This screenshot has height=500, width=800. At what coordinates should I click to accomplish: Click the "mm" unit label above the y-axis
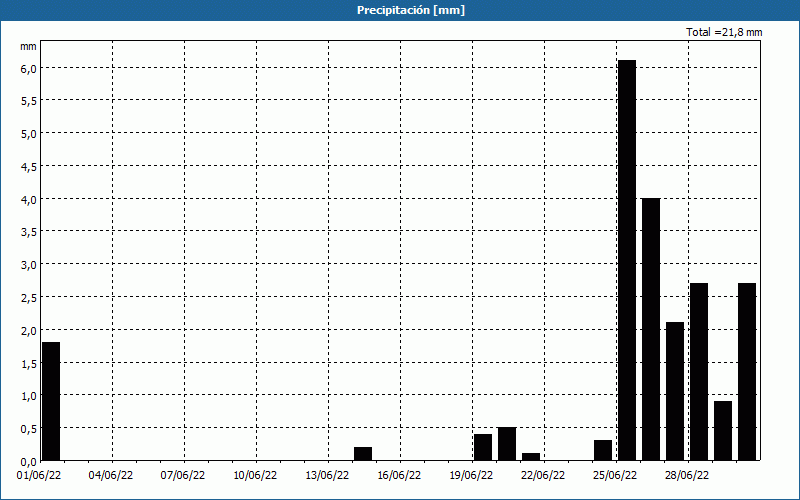(x=28, y=46)
